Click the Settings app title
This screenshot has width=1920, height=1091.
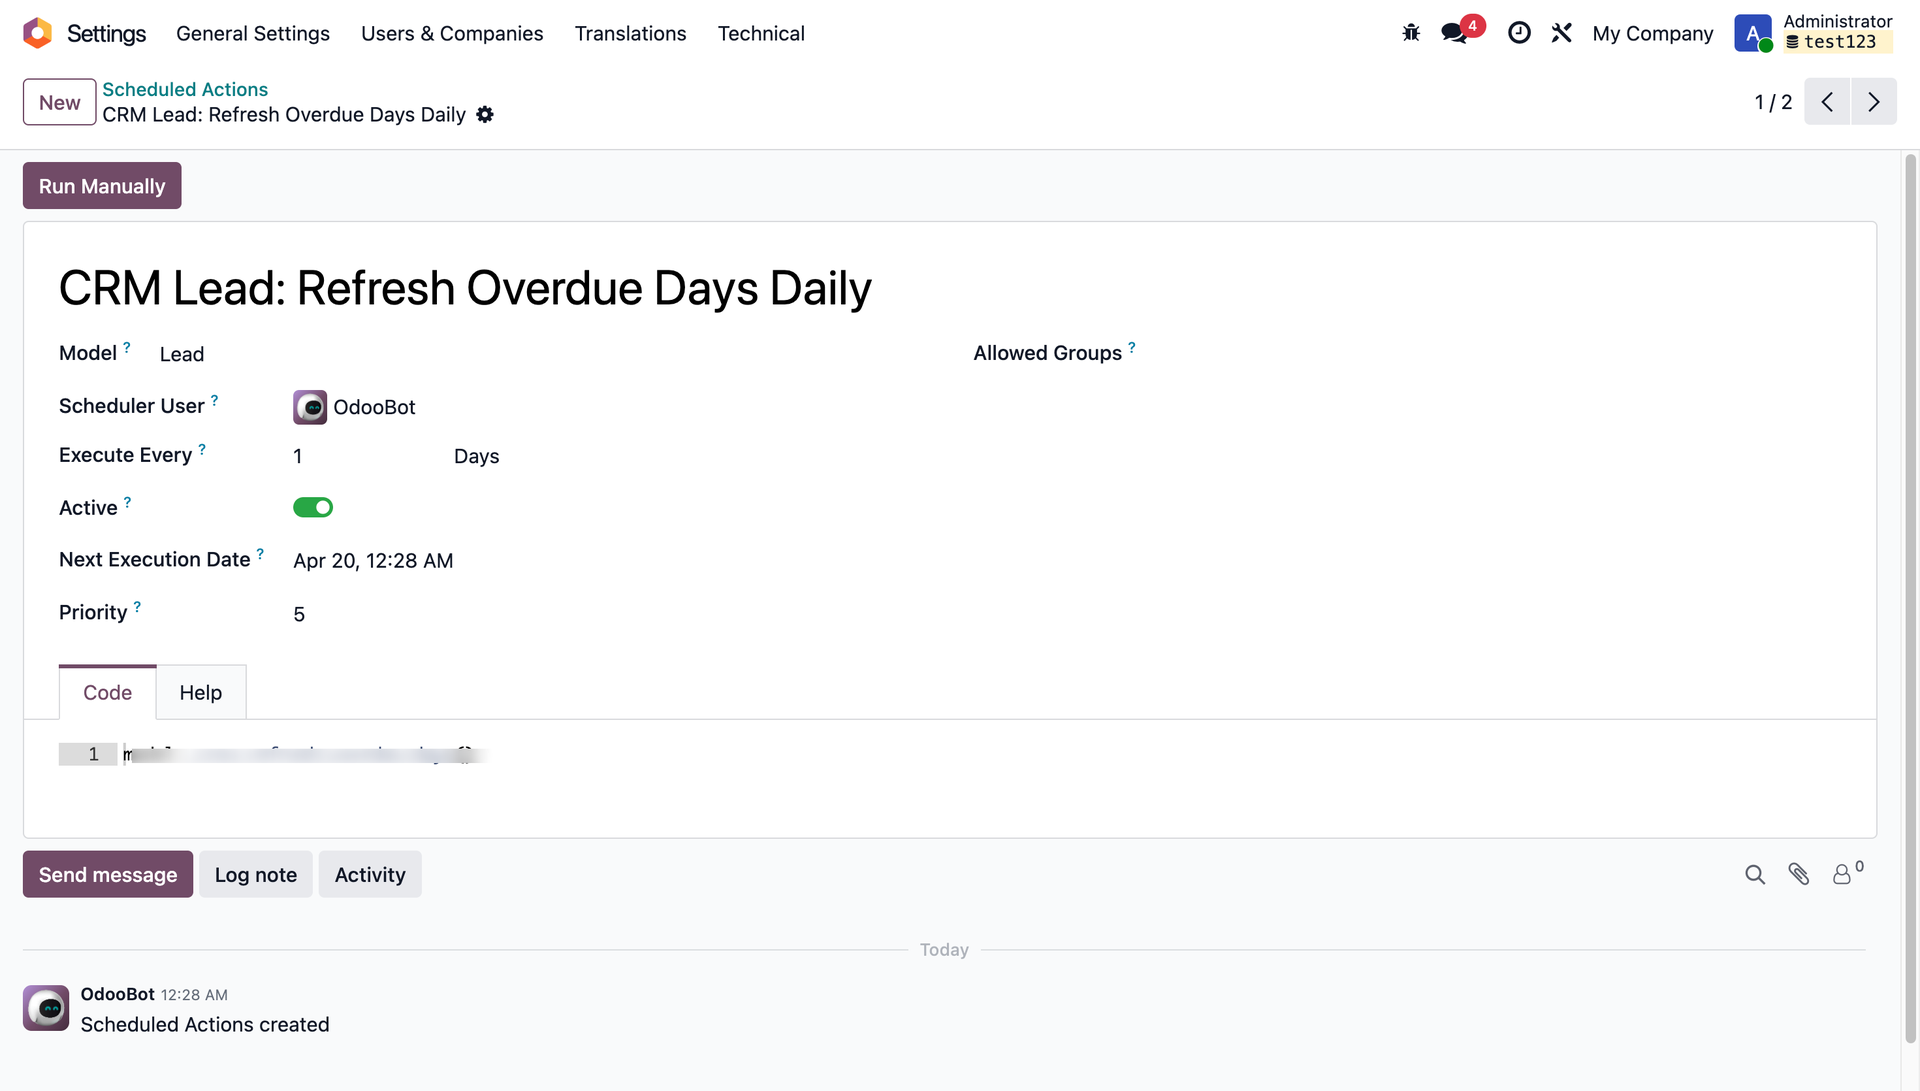[x=106, y=33]
